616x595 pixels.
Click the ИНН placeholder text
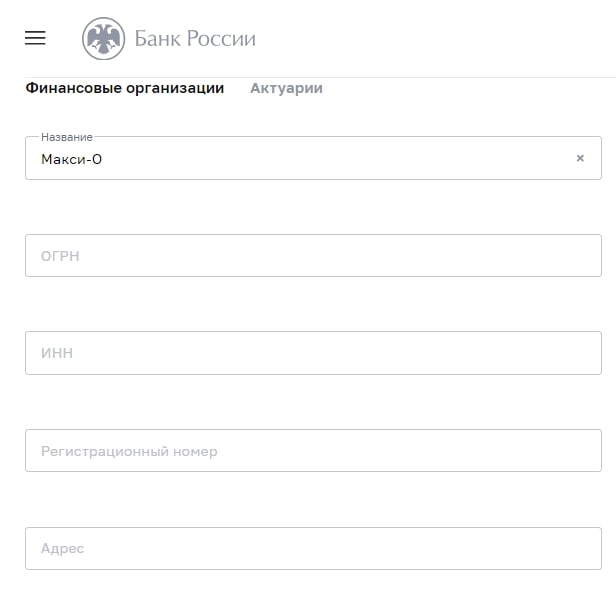57,353
